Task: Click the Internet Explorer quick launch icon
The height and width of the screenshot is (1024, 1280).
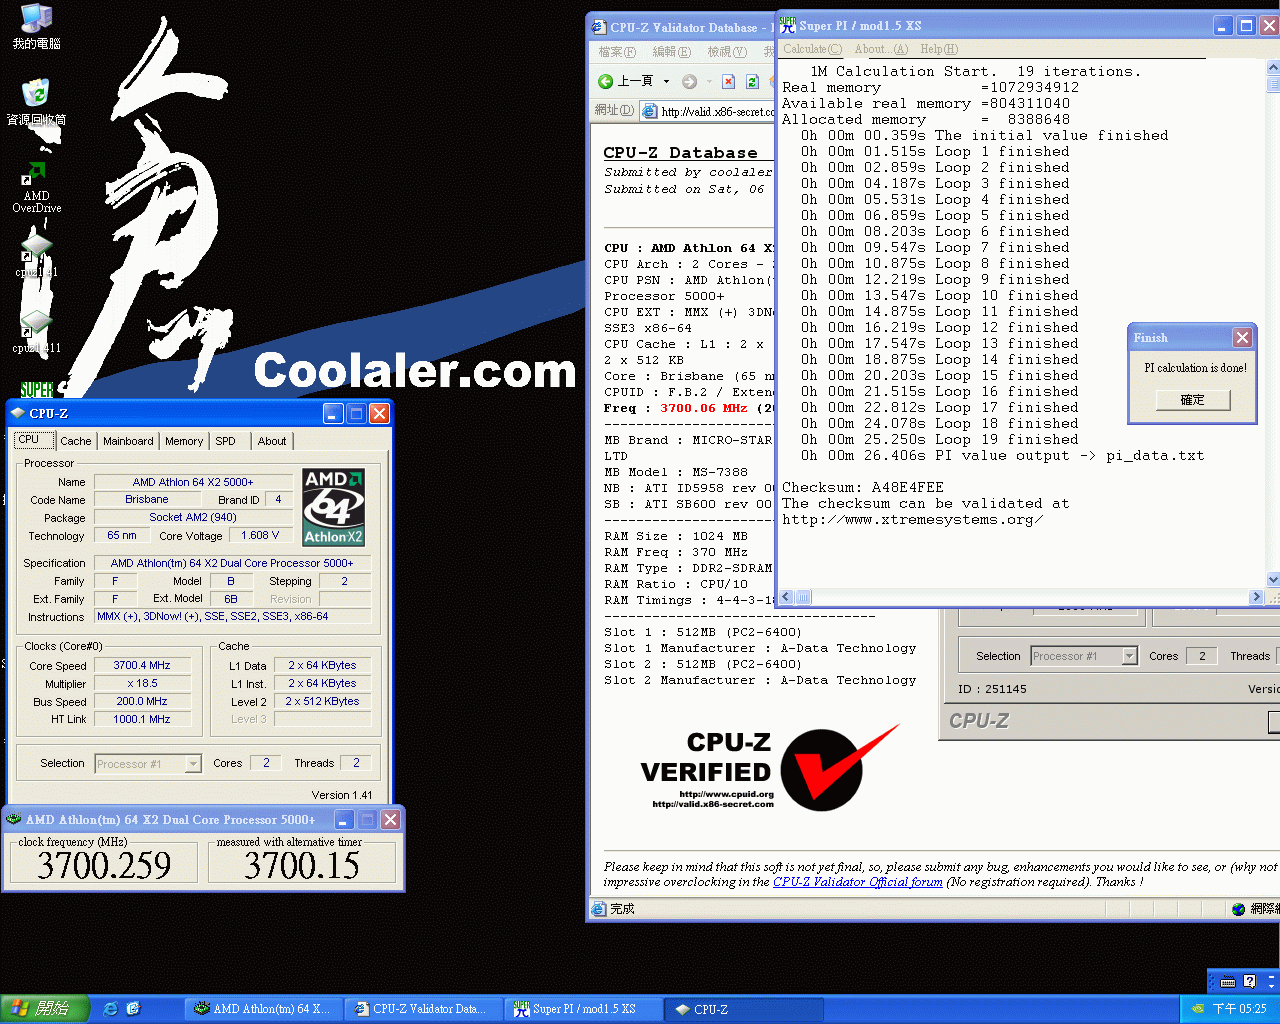Action: pos(111,1009)
